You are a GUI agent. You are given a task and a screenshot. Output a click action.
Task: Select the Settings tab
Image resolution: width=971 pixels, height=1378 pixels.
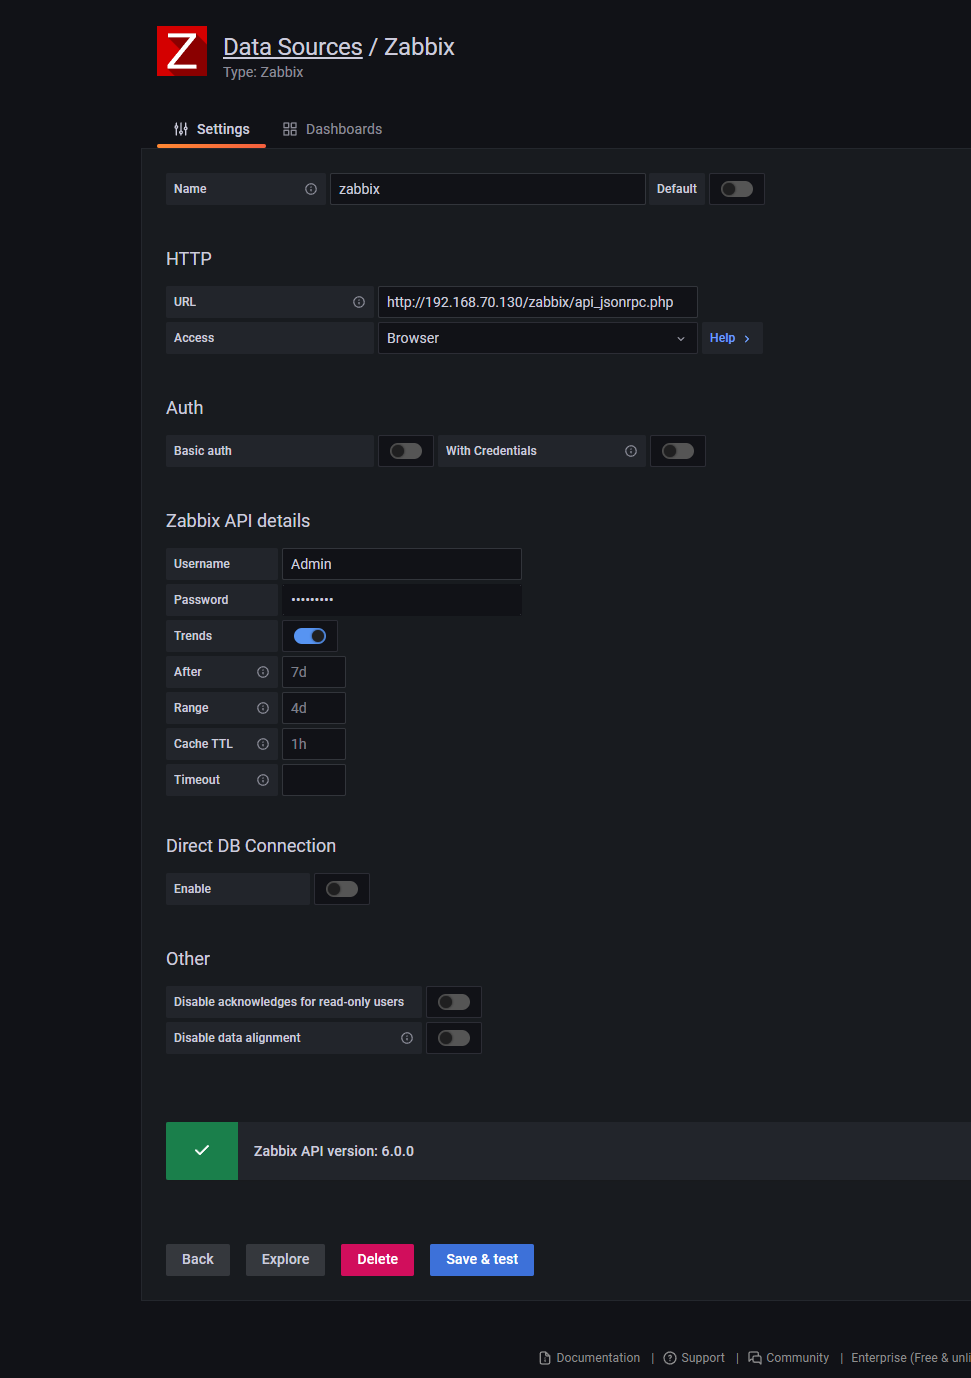[x=212, y=129]
